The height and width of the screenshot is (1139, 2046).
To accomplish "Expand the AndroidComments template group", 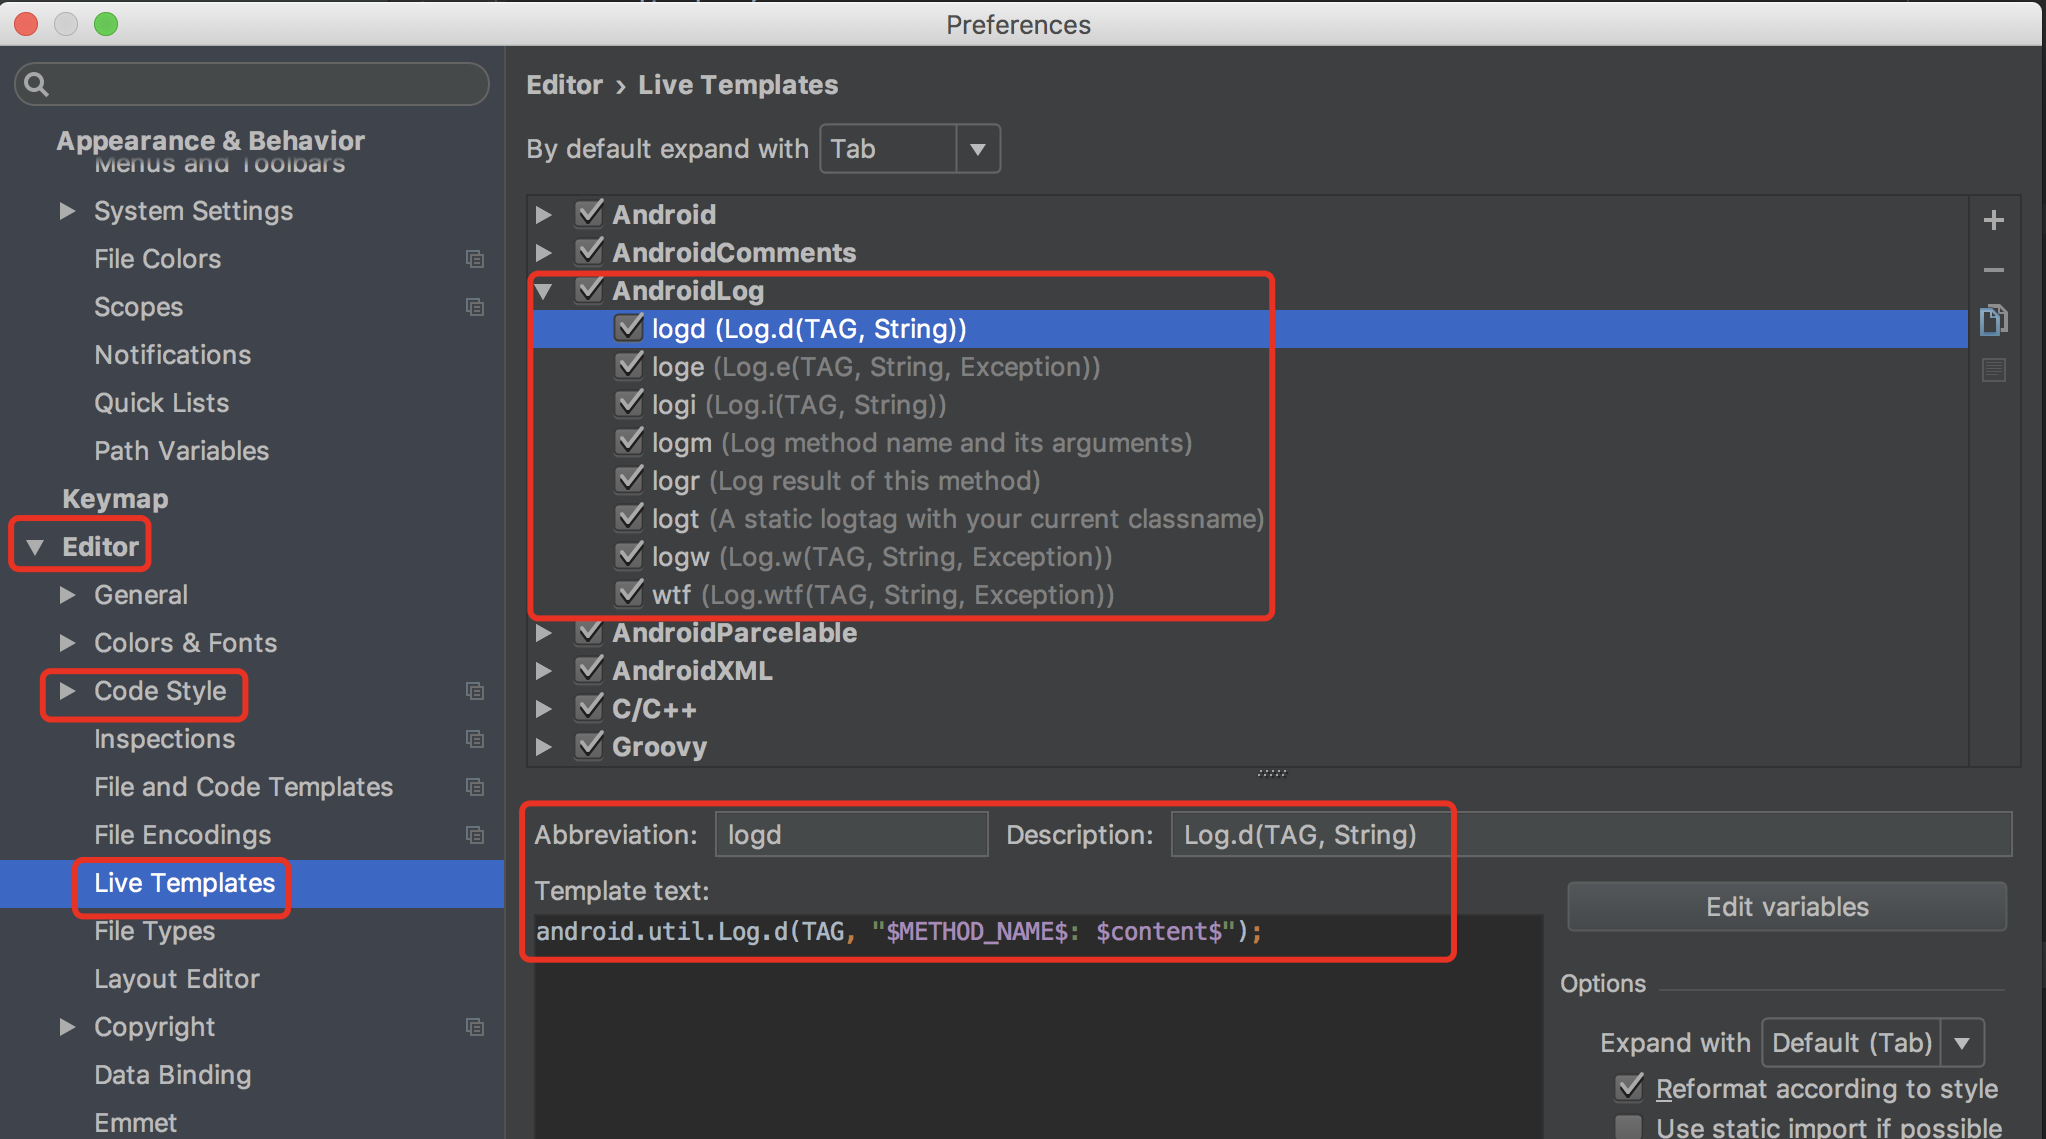I will pos(544,253).
